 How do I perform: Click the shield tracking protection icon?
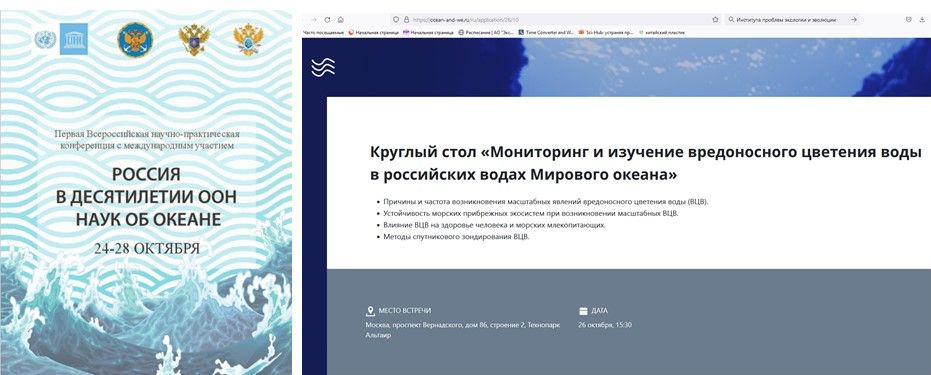396,20
